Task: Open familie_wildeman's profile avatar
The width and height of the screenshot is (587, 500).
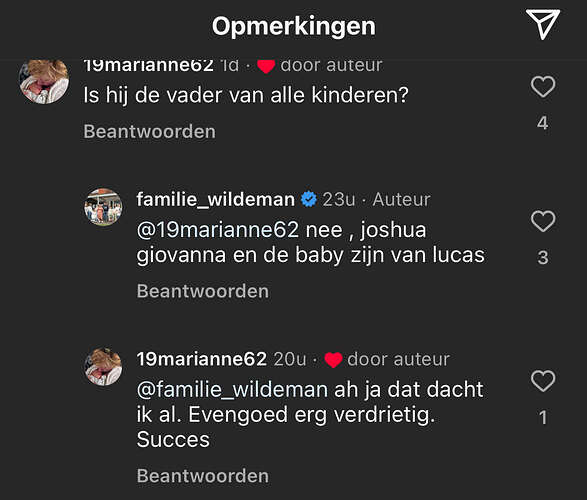Action: [103, 207]
